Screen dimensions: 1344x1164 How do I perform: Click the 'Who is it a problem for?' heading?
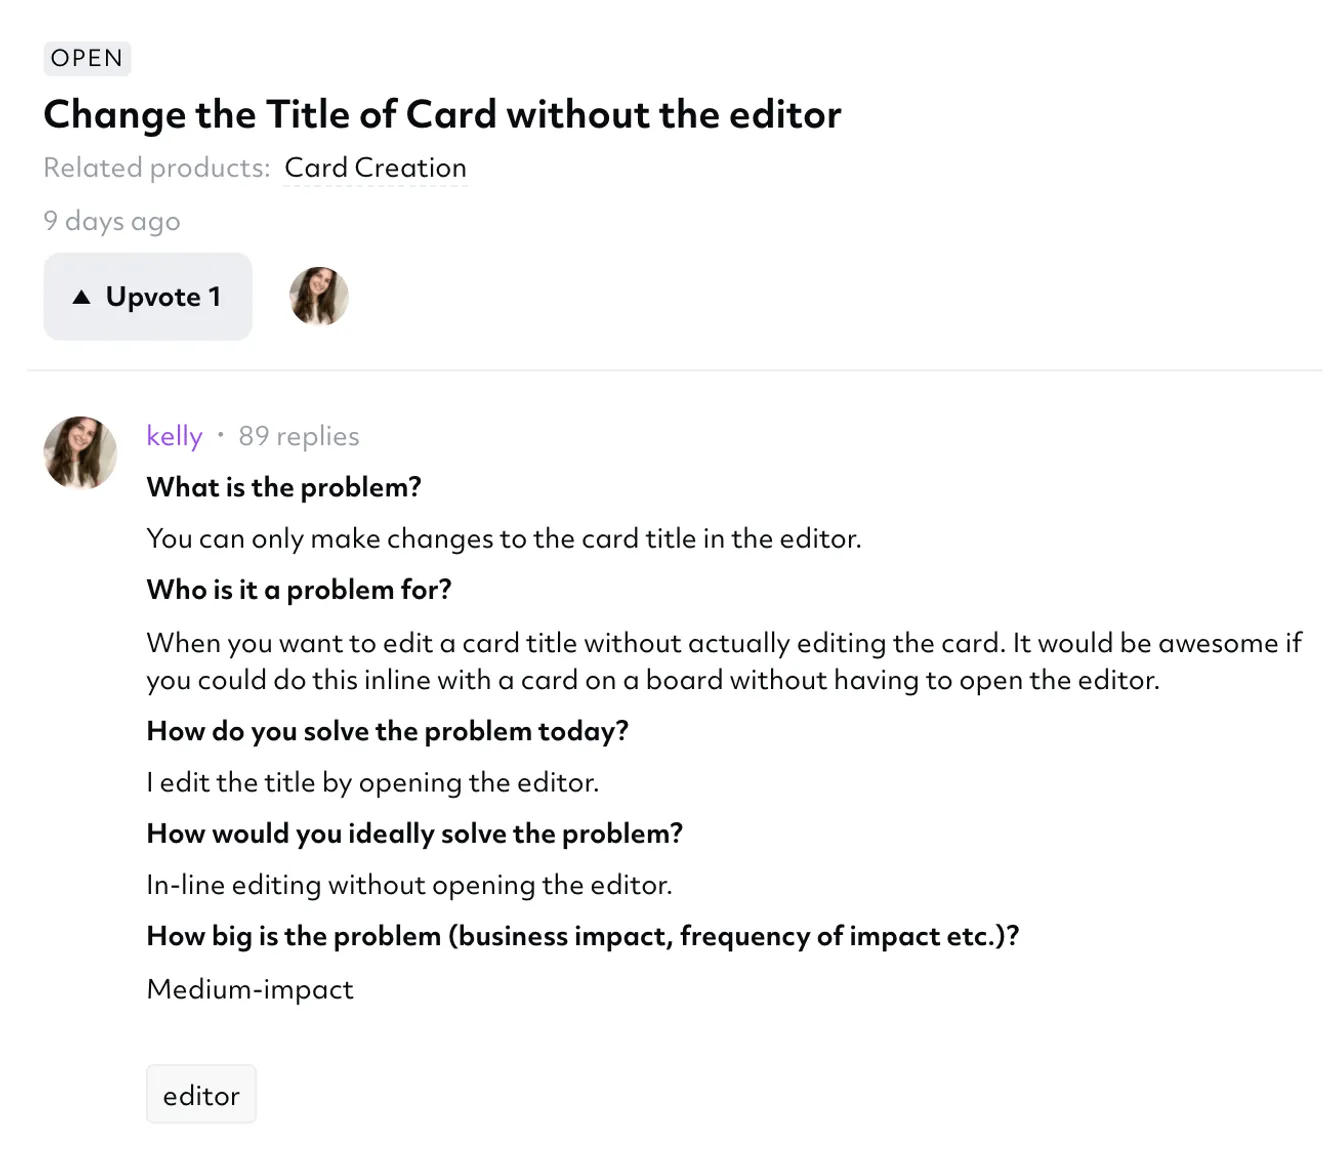click(x=298, y=590)
